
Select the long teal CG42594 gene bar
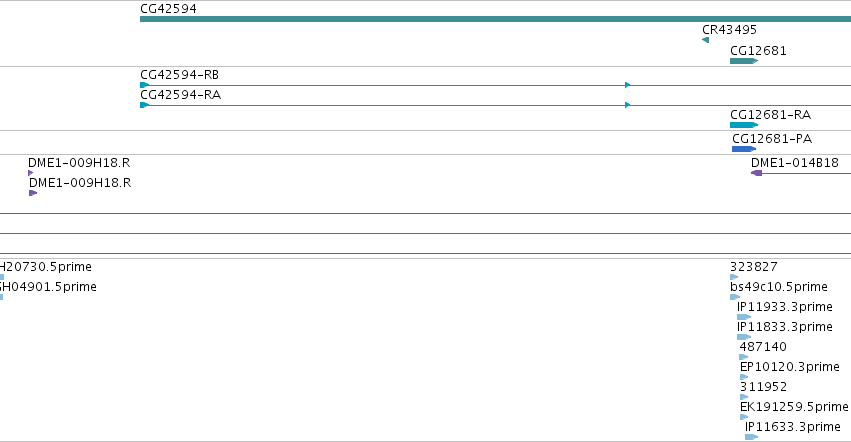[496, 20]
